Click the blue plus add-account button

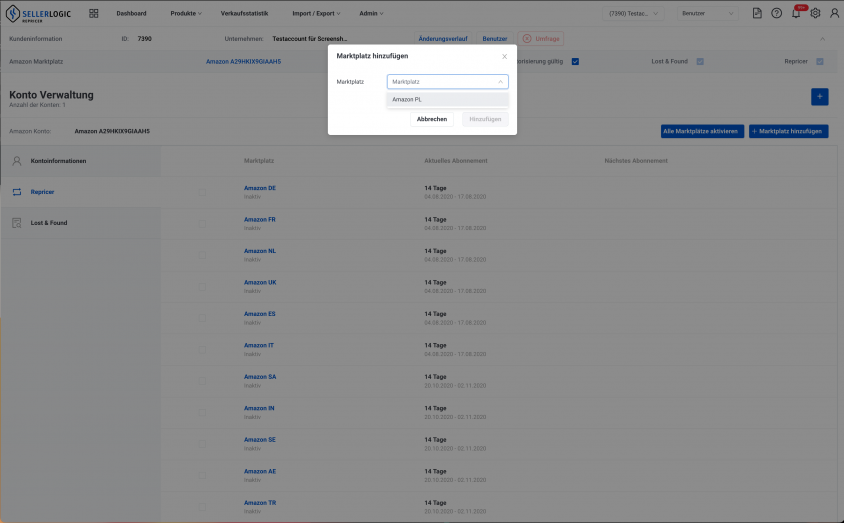[x=819, y=97]
